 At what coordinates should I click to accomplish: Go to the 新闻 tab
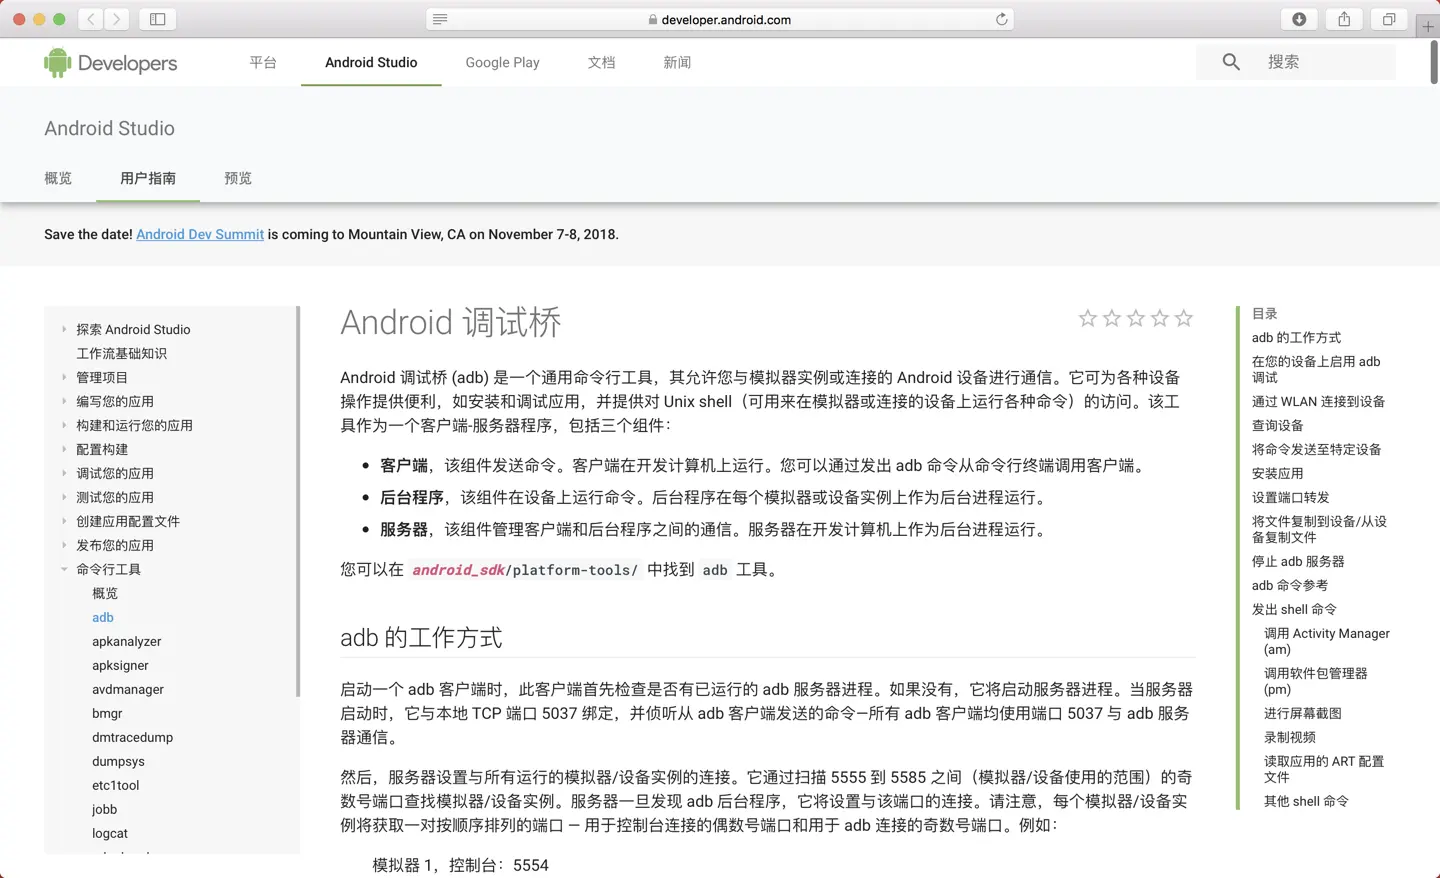pos(677,62)
